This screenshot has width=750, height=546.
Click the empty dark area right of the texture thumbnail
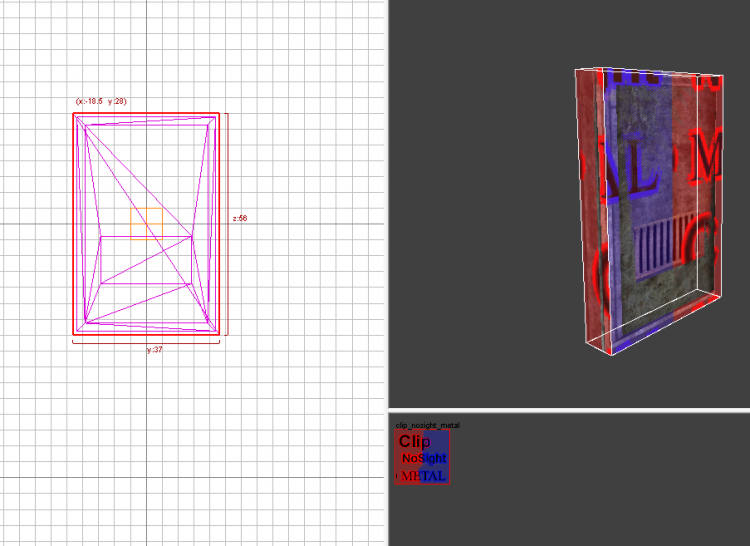click(600, 480)
